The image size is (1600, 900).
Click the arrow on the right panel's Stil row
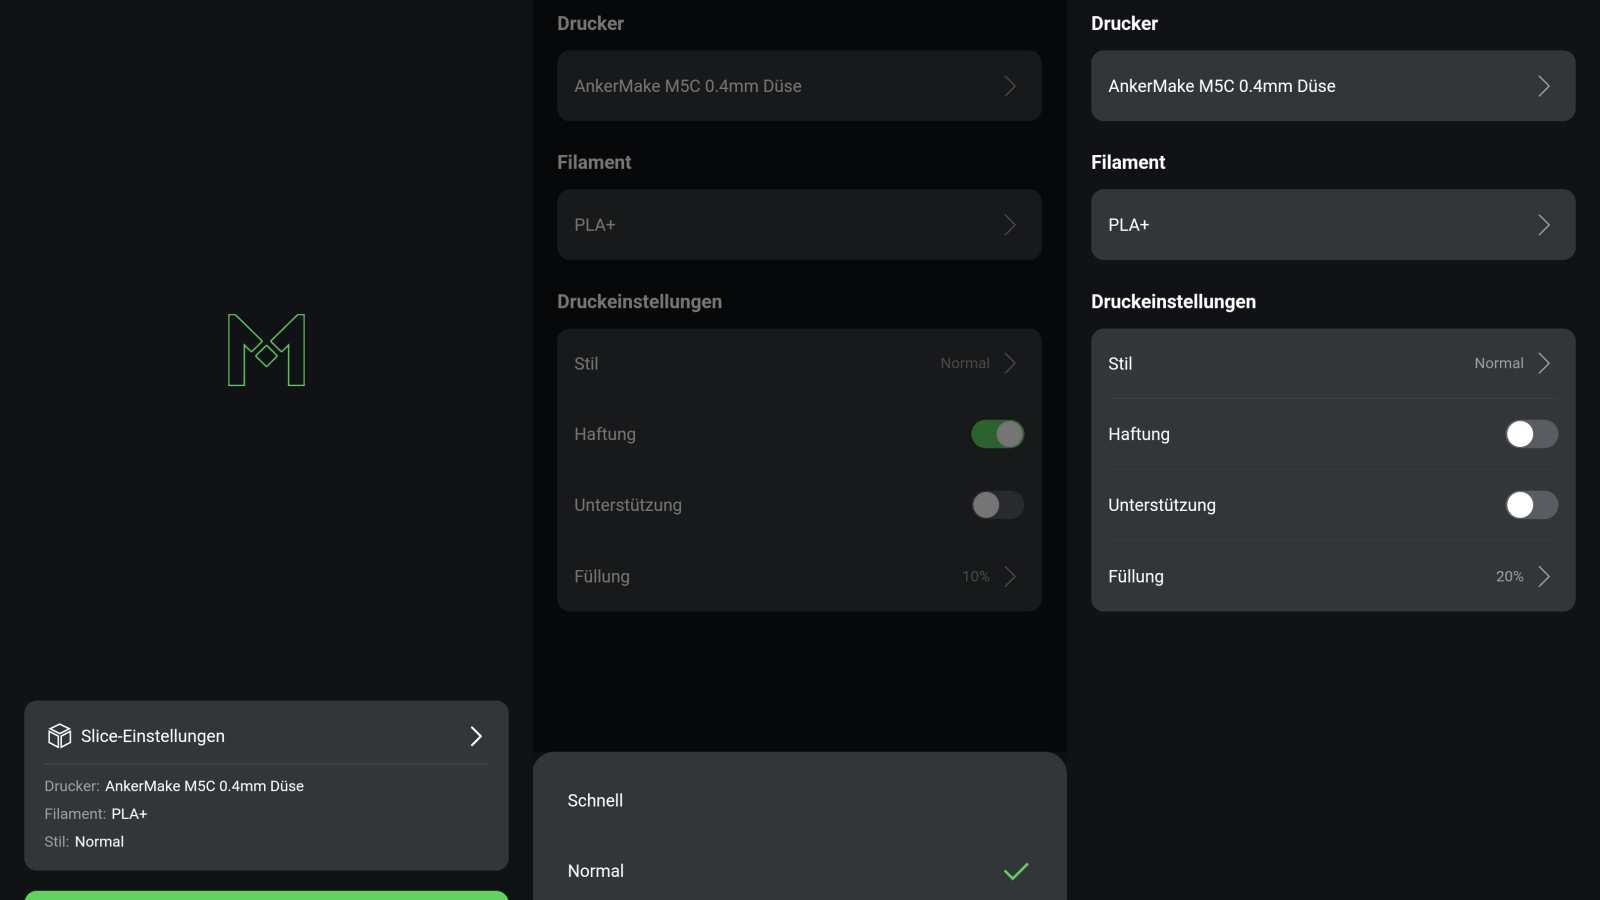[1543, 363]
